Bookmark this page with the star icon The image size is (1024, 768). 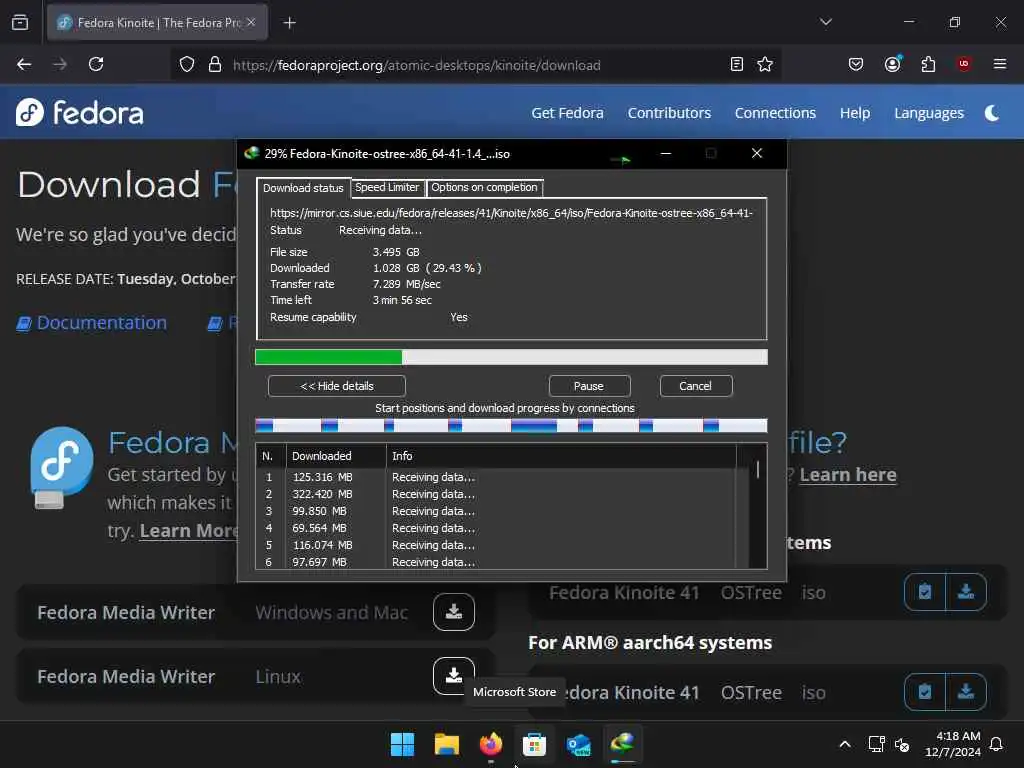(765, 64)
